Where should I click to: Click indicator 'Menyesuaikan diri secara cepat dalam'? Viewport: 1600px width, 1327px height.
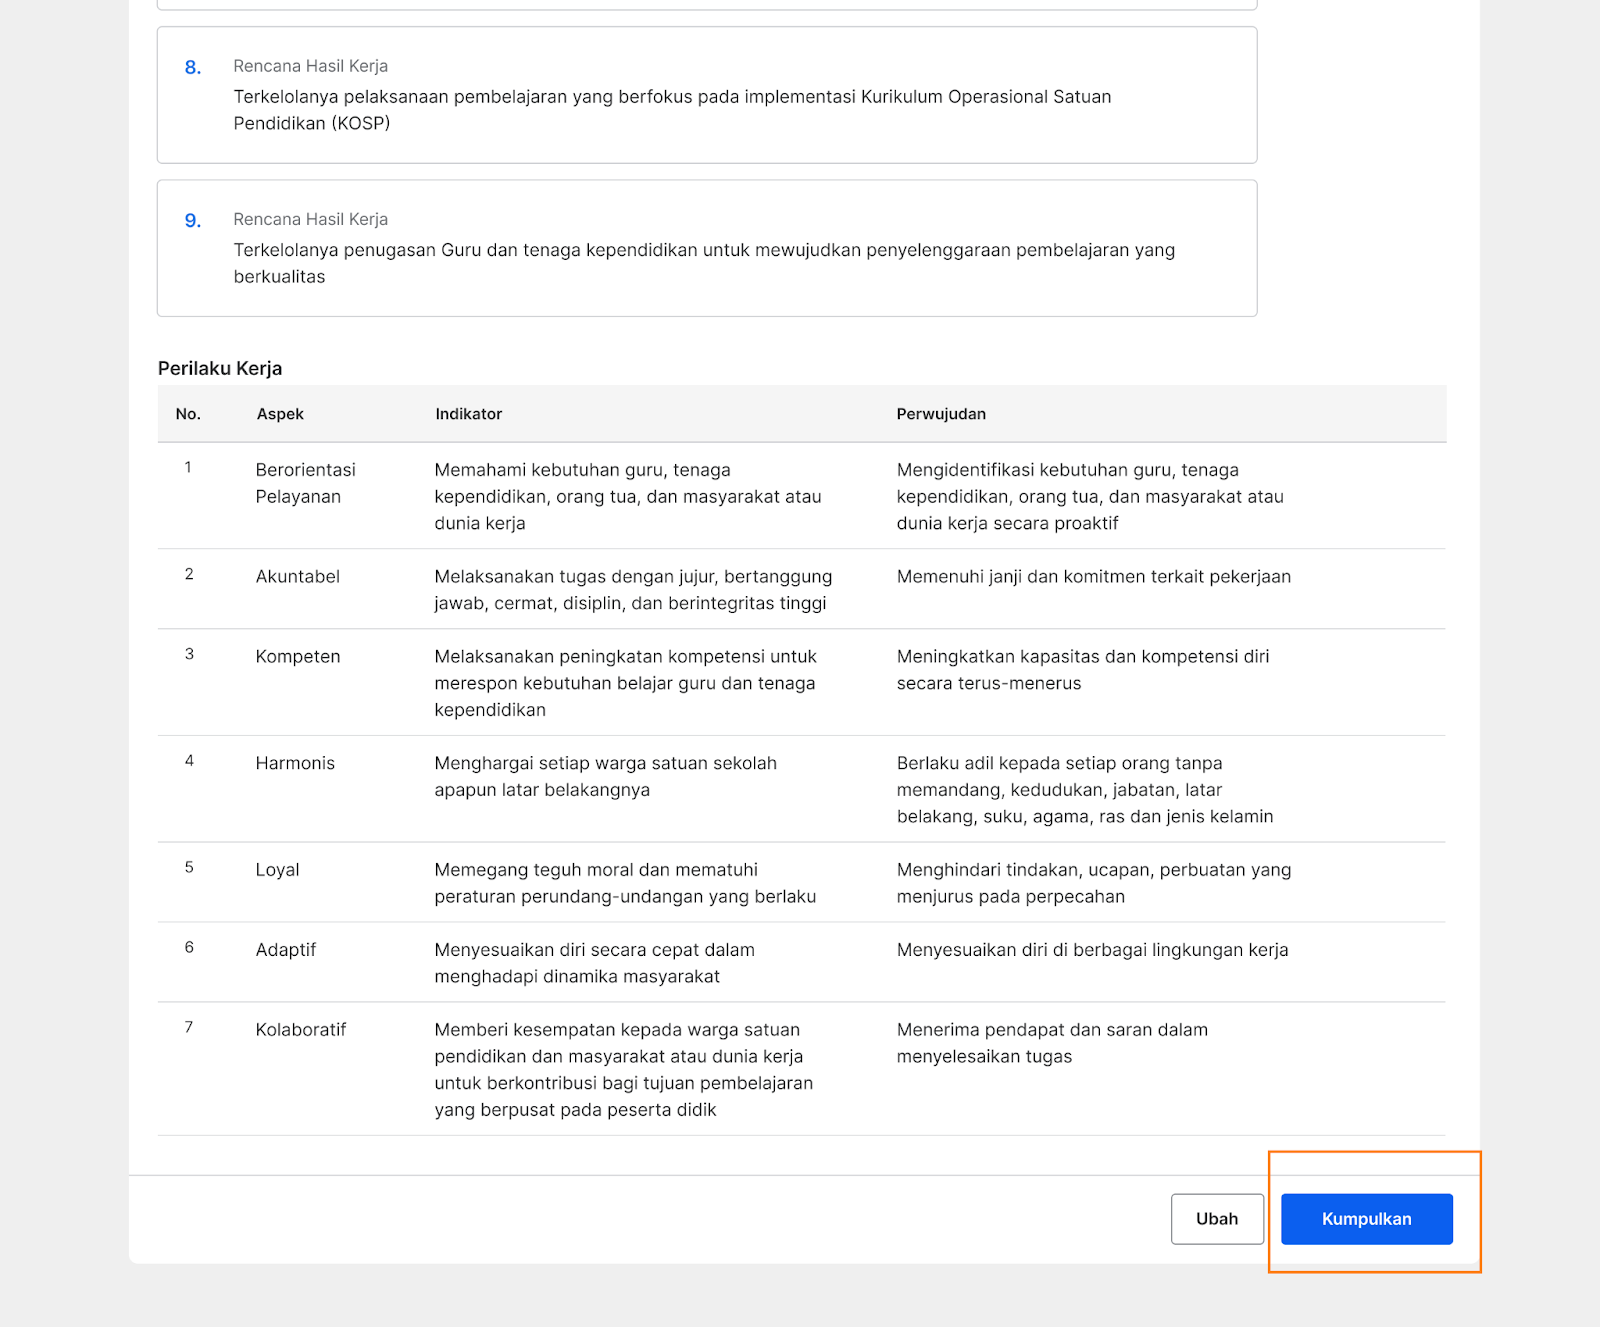click(595, 963)
